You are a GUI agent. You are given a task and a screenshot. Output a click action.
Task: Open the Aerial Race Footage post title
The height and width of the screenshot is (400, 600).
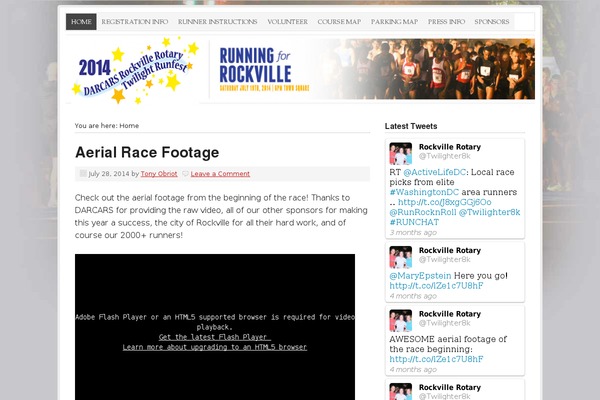click(x=147, y=152)
